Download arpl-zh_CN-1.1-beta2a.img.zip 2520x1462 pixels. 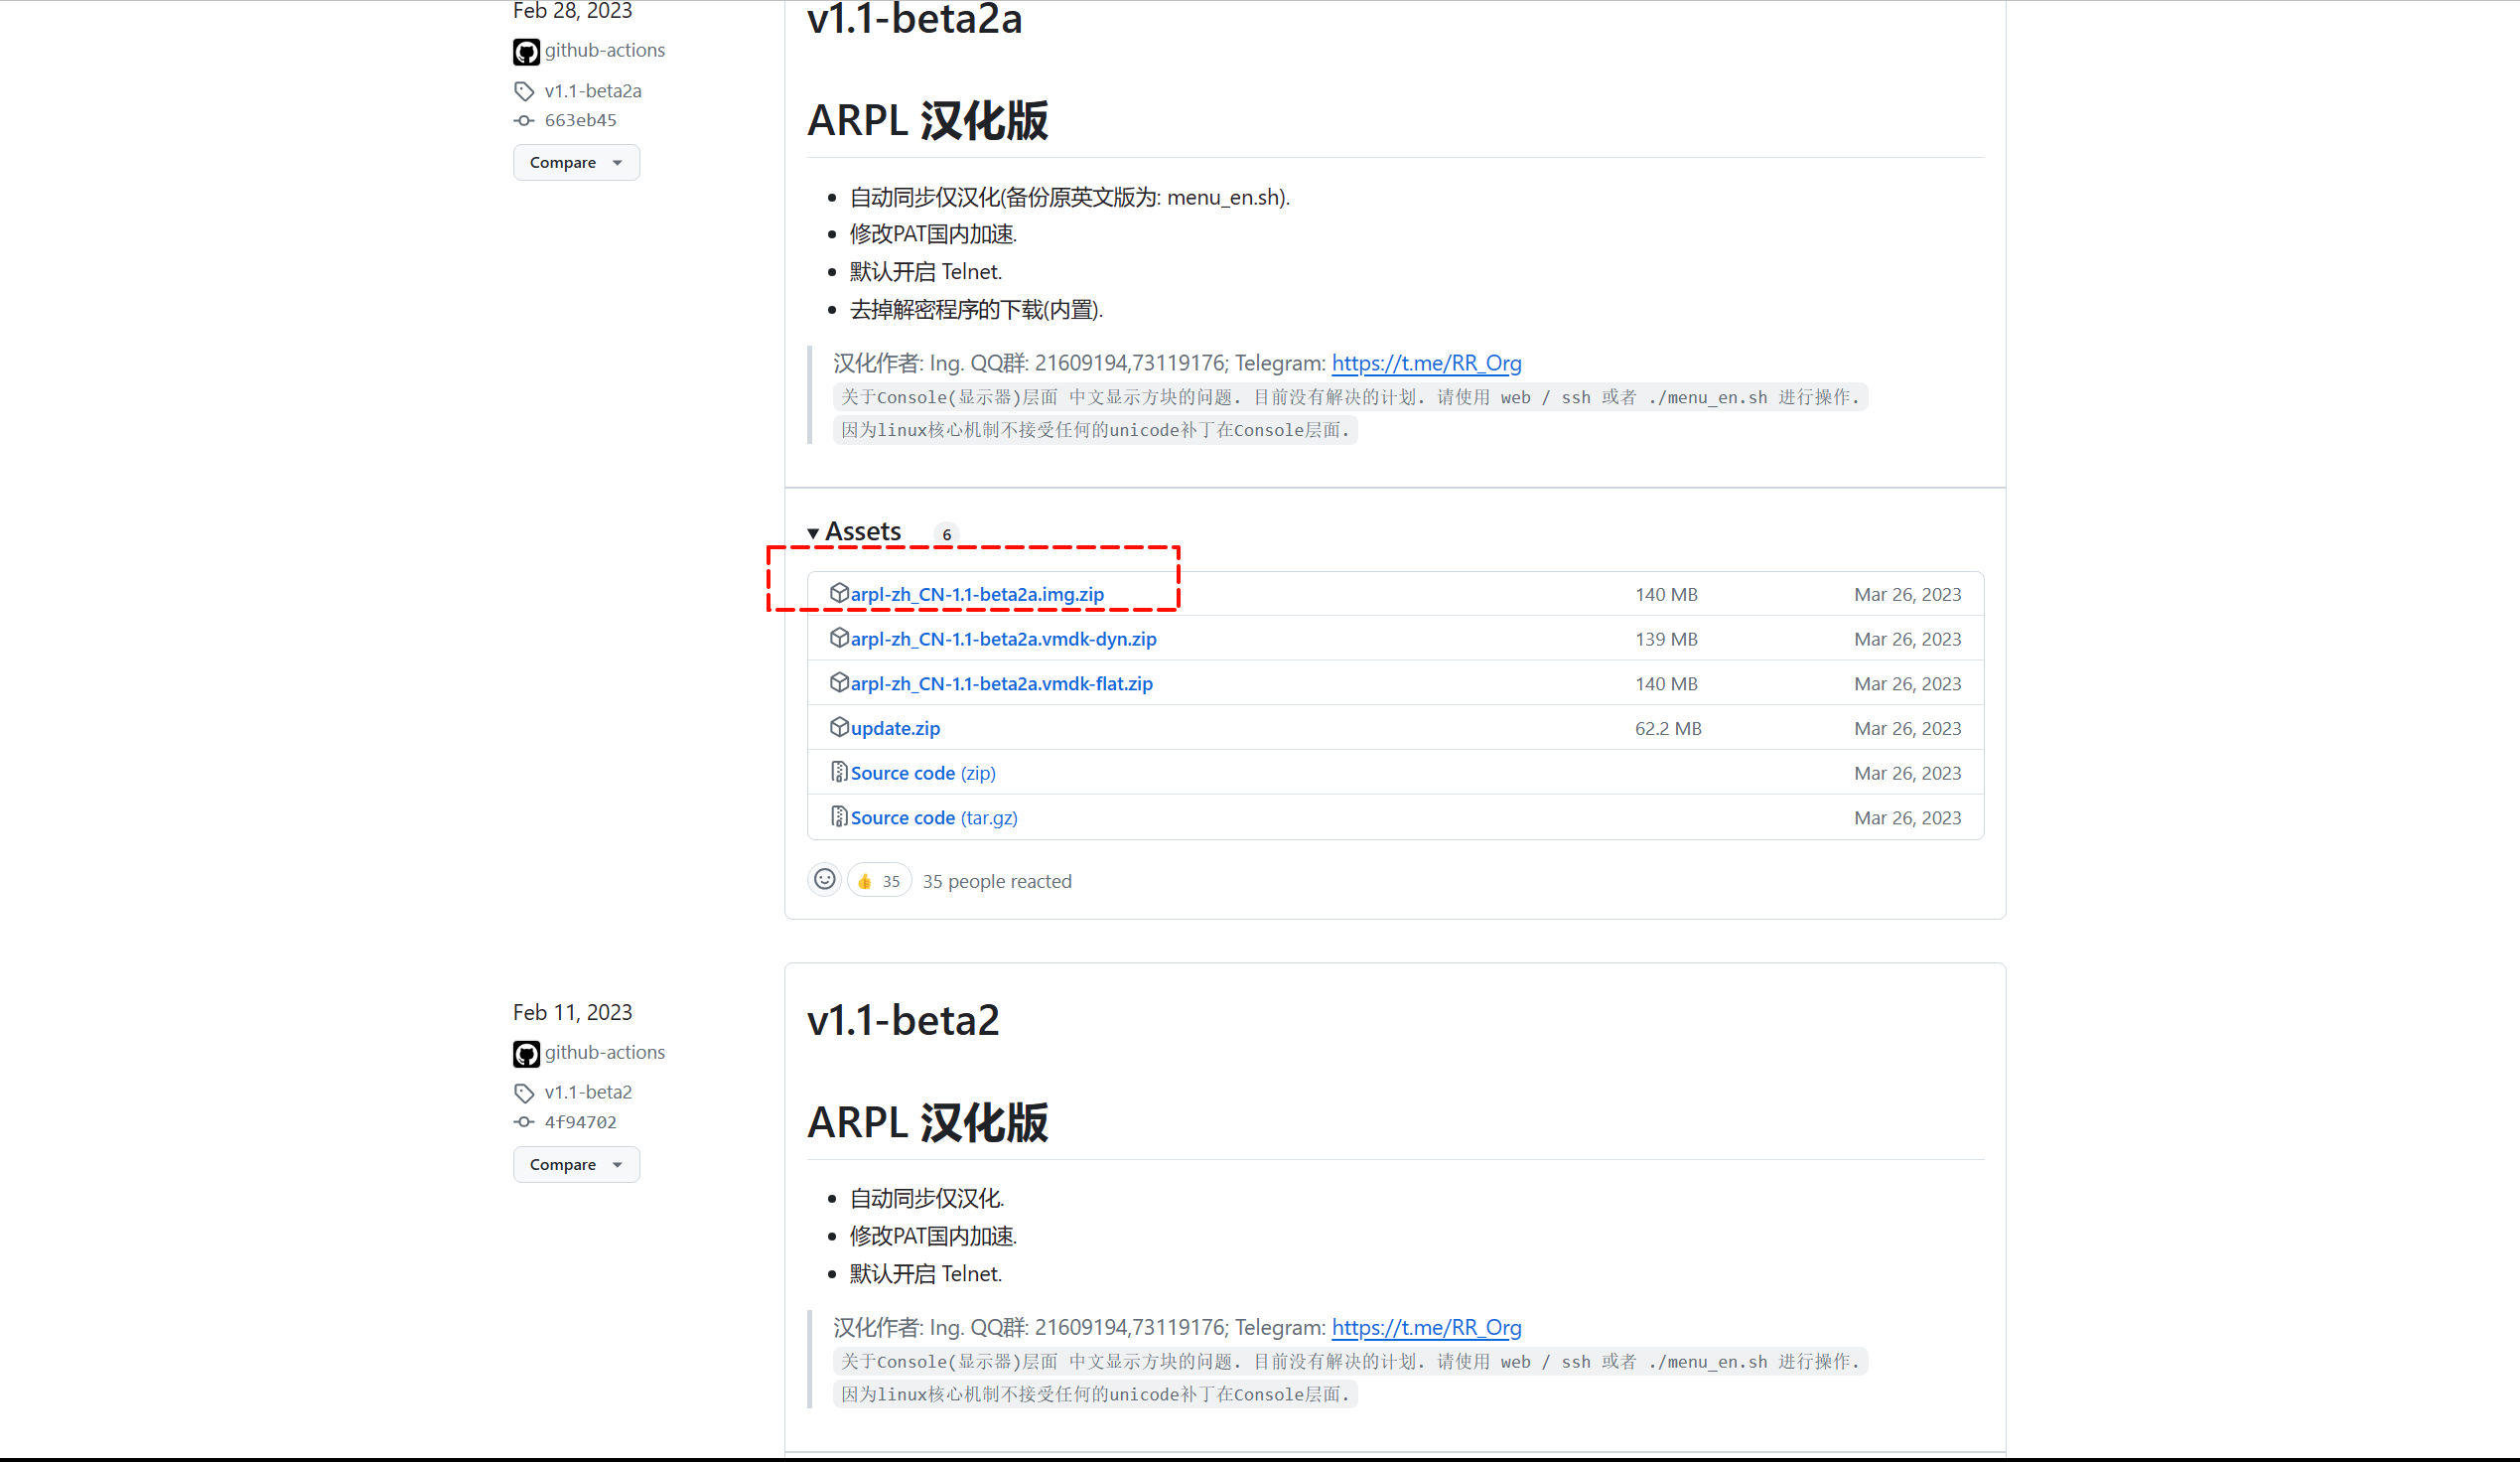click(977, 594)
